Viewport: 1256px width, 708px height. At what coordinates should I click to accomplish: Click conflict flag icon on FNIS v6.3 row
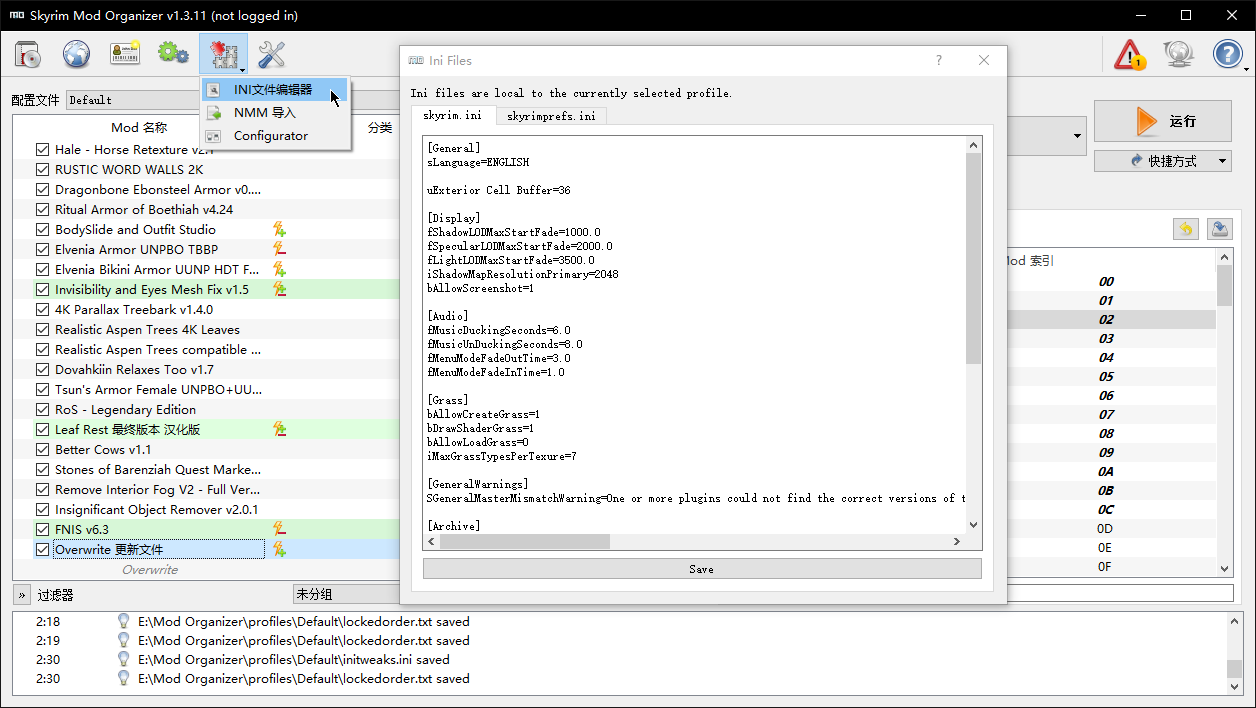pos(280,530)
